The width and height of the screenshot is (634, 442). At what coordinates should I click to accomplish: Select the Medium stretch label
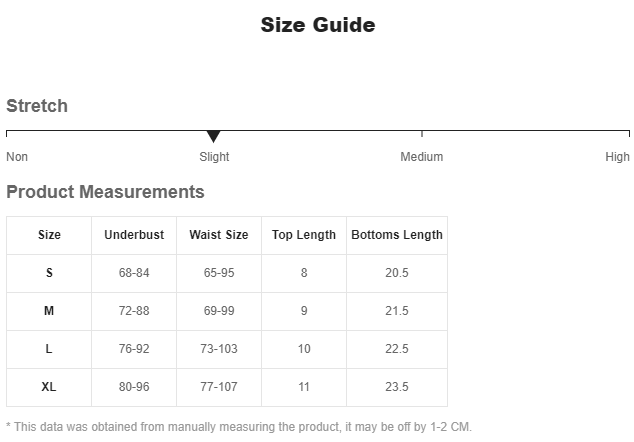click(421, 157)
